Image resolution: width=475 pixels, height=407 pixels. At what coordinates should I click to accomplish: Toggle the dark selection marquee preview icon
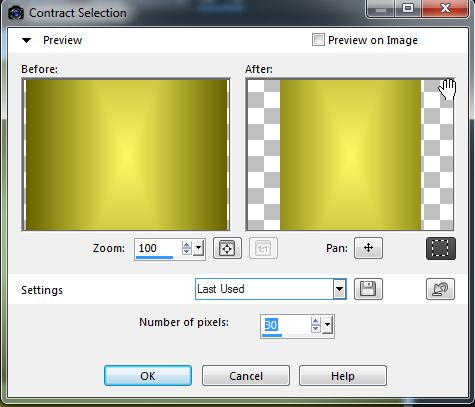[x=441, y=248]
